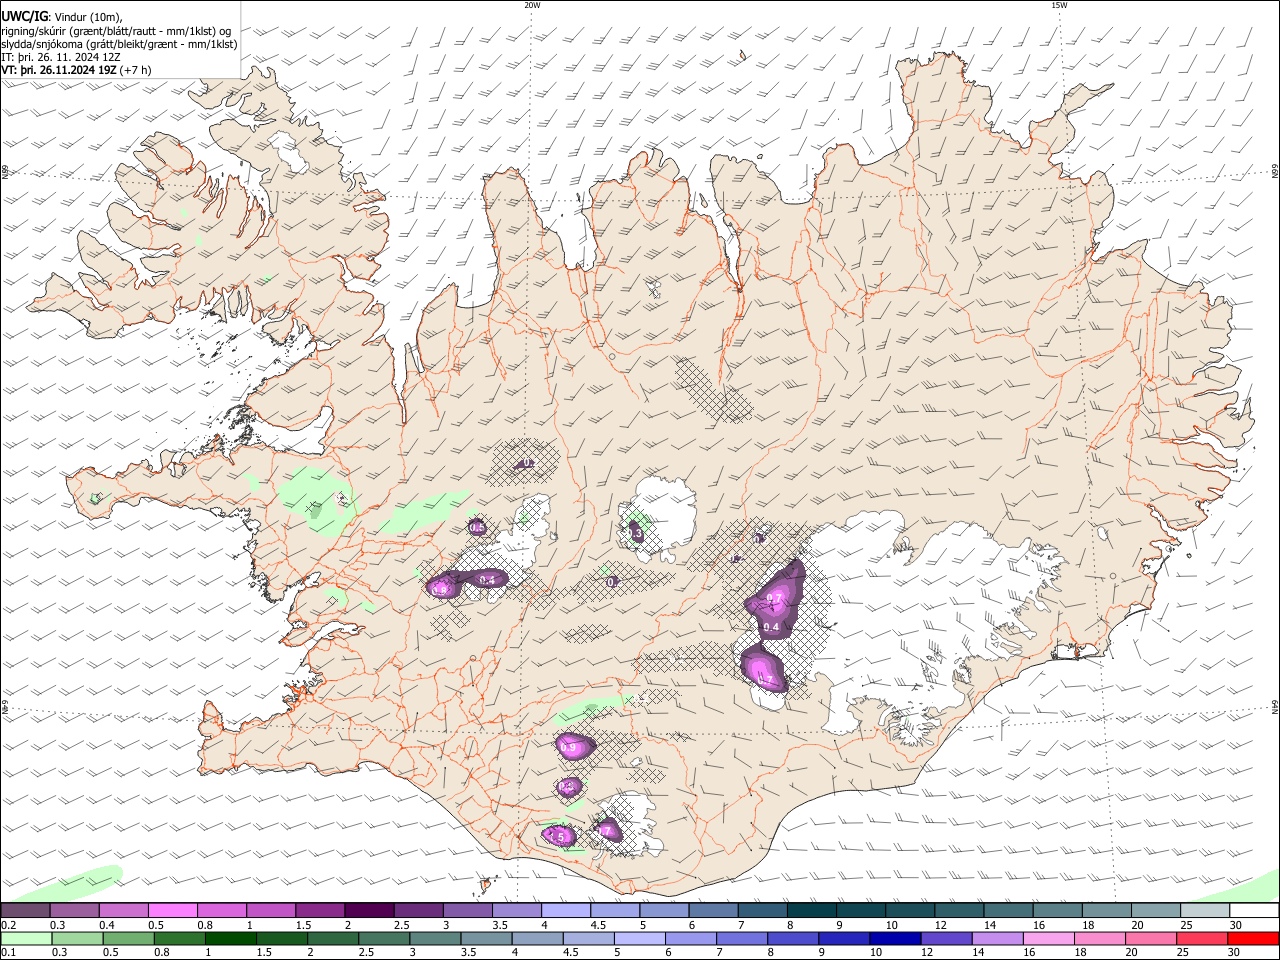Click lower legend swatch between 3.5 and 4
The image size is (1280, 960).
(x=486, y=939)
